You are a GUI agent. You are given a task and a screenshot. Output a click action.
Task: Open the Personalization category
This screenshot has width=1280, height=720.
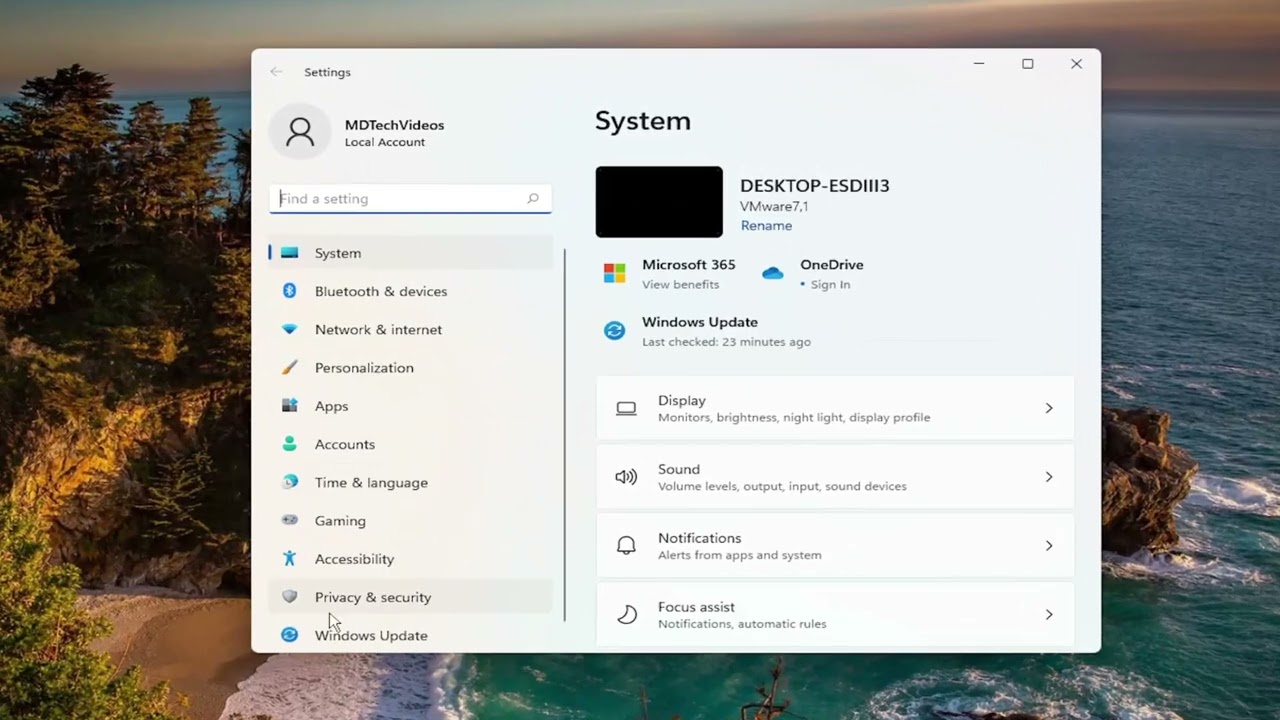tap(410, 367)
